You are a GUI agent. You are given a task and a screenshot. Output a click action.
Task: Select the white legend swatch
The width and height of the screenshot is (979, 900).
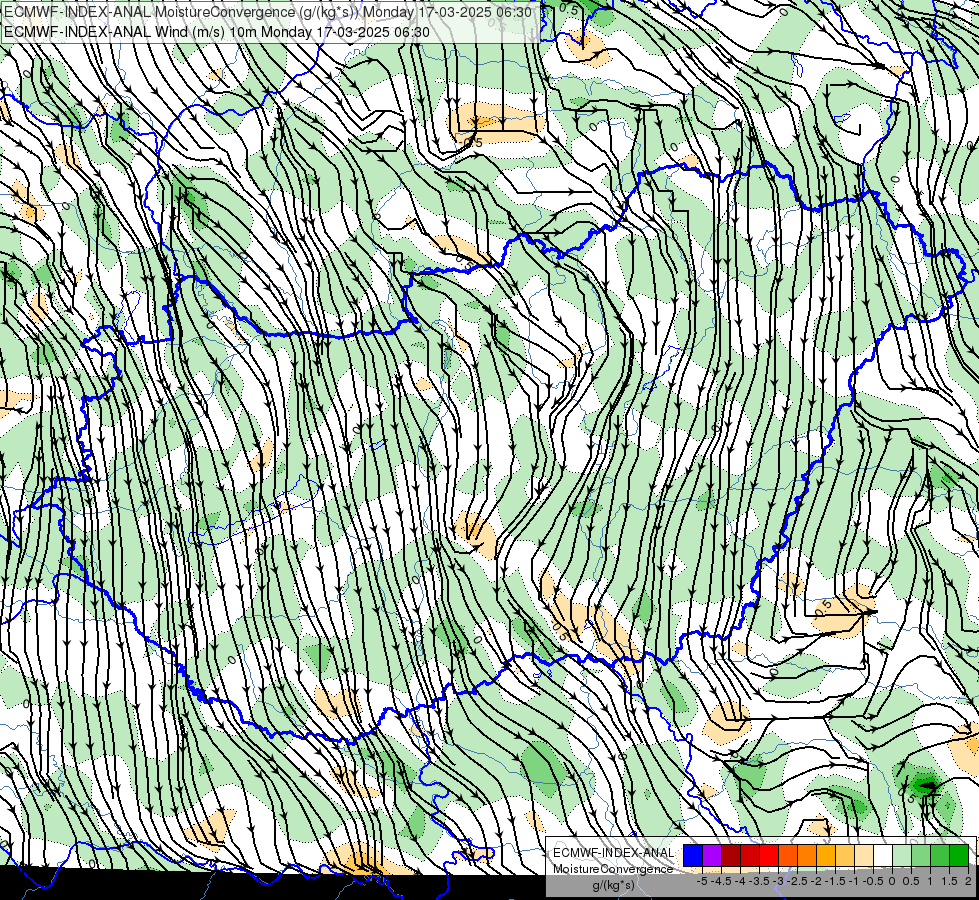pos(883,856)
